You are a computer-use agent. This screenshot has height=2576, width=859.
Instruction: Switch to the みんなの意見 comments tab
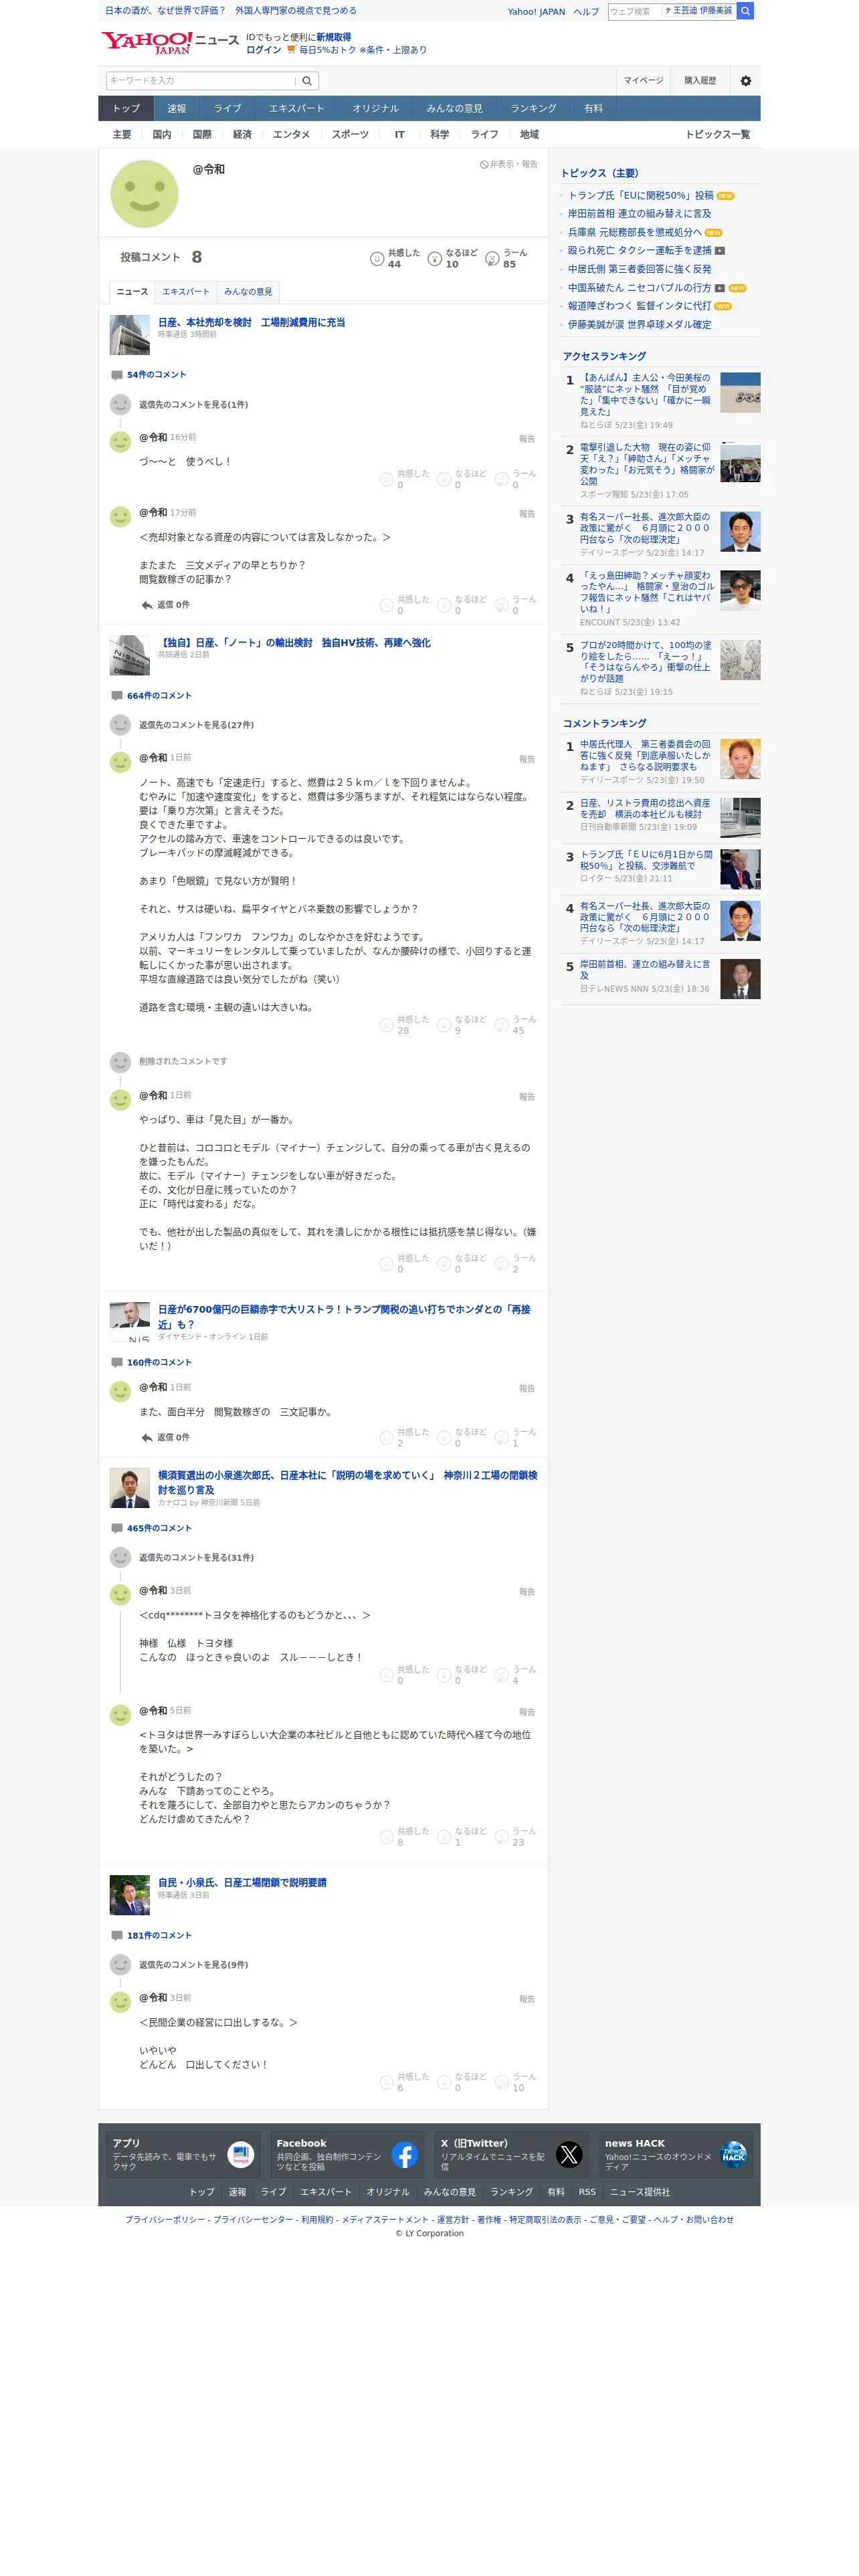[x=248, y=292]
